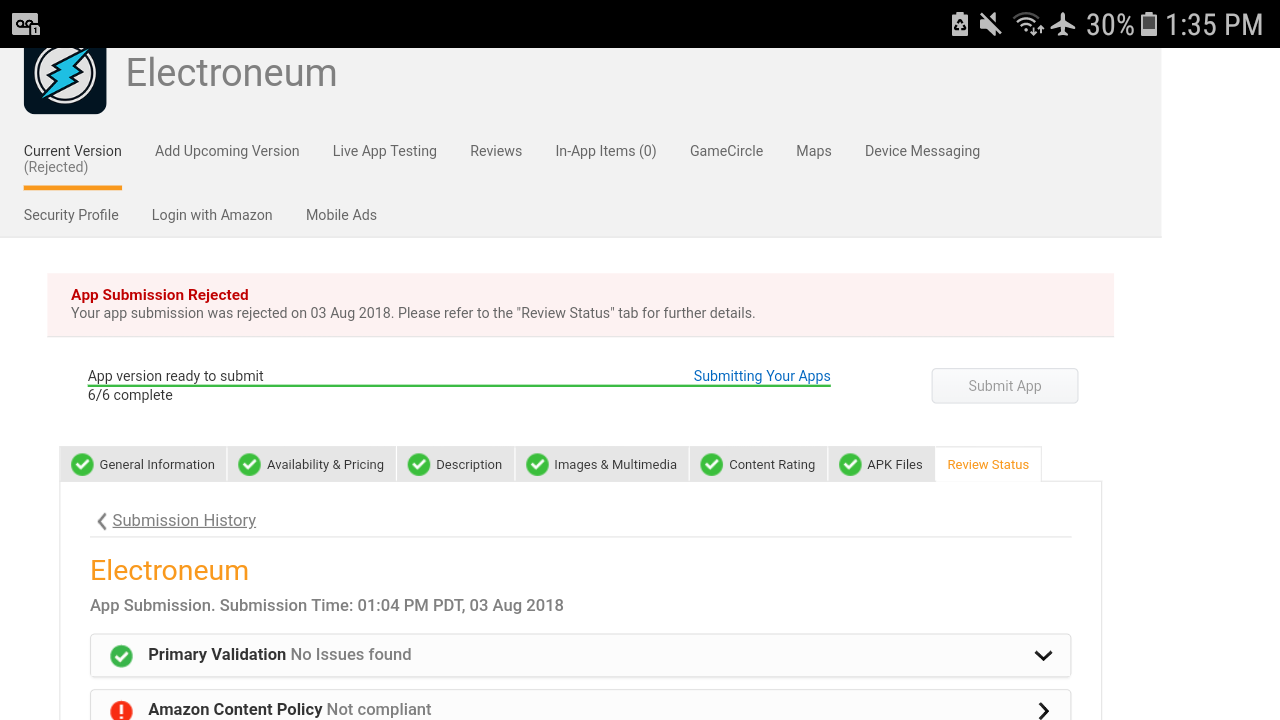
Task: Open the Add Upcoming Version tab
Action: point(227,151)
